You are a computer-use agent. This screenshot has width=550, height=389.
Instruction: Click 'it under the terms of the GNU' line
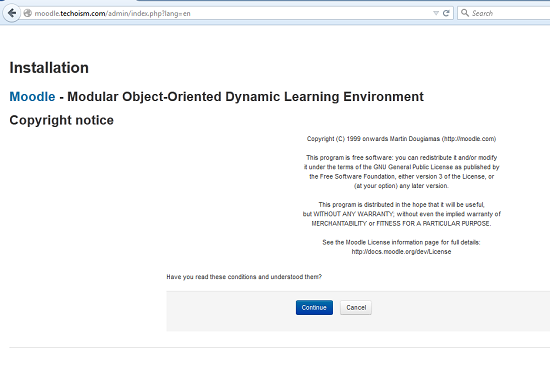401,167
